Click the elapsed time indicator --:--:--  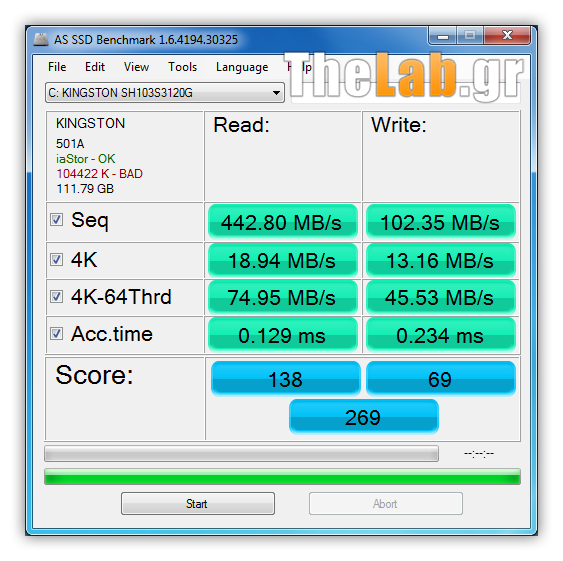point(479,454)
